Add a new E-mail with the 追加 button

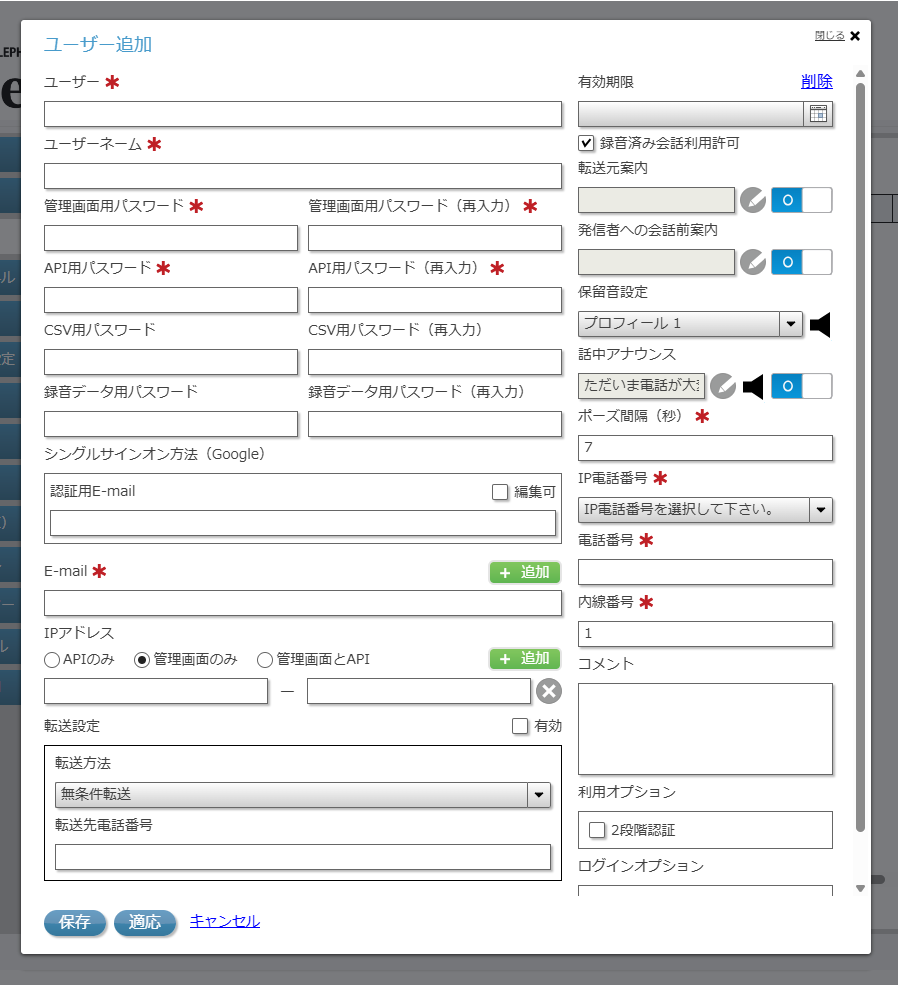pyautogui.click(x=524, y=571)
